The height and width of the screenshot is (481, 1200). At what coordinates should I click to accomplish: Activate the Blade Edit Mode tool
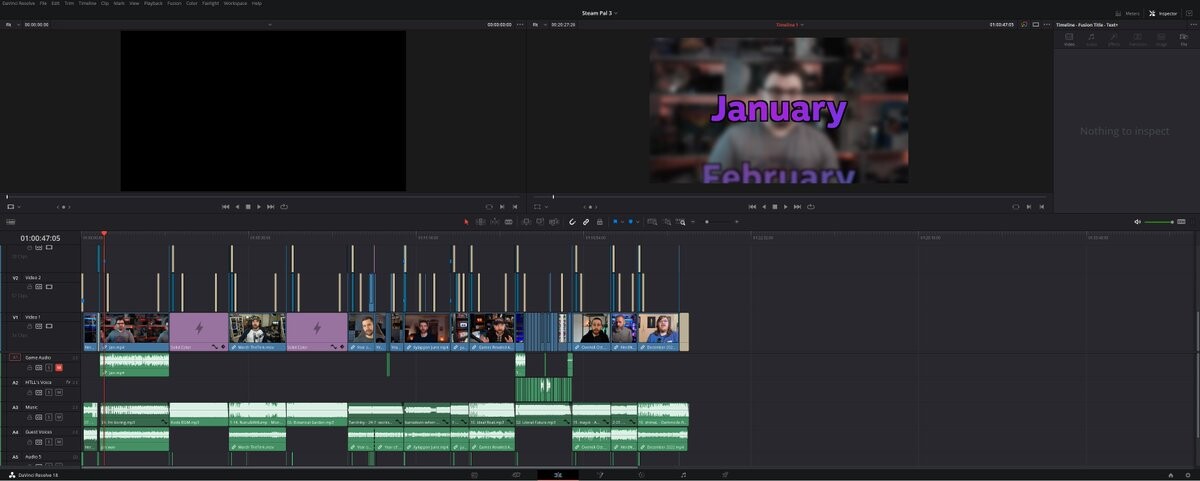[x=508, y=221]
